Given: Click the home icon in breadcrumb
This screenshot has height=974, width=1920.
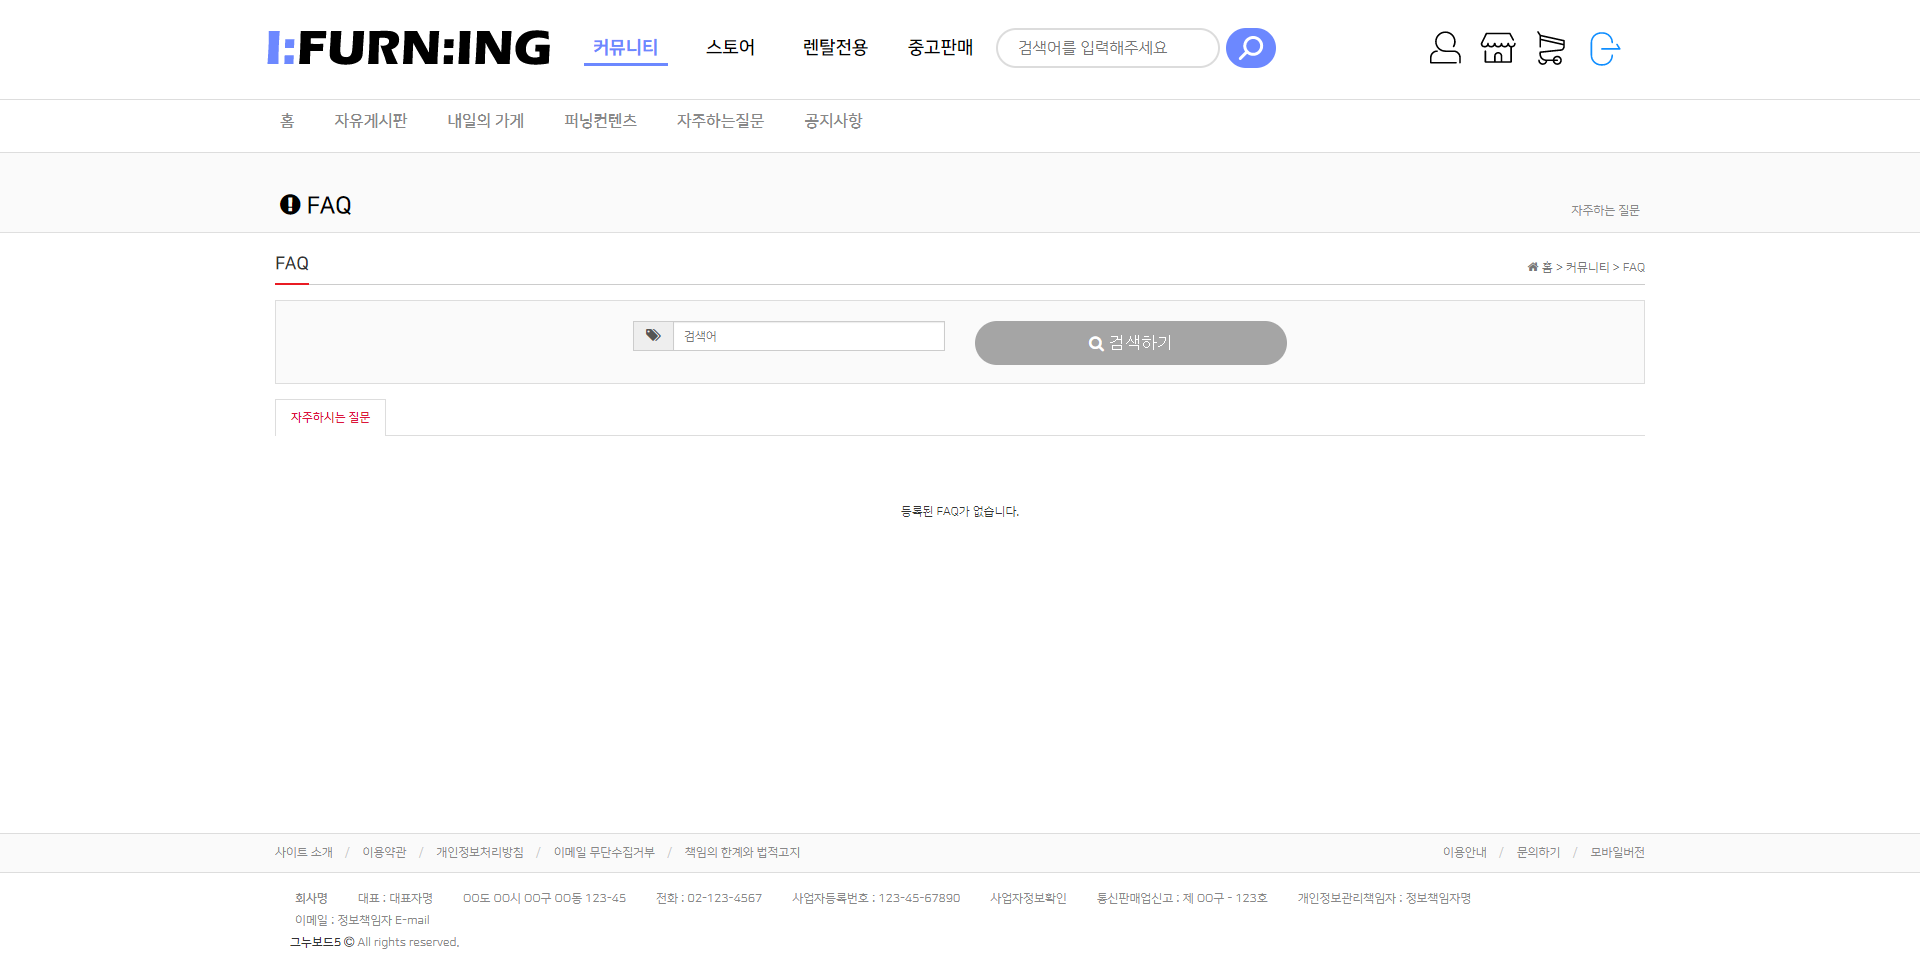Looking at the screenshot, I should 1533,267.
